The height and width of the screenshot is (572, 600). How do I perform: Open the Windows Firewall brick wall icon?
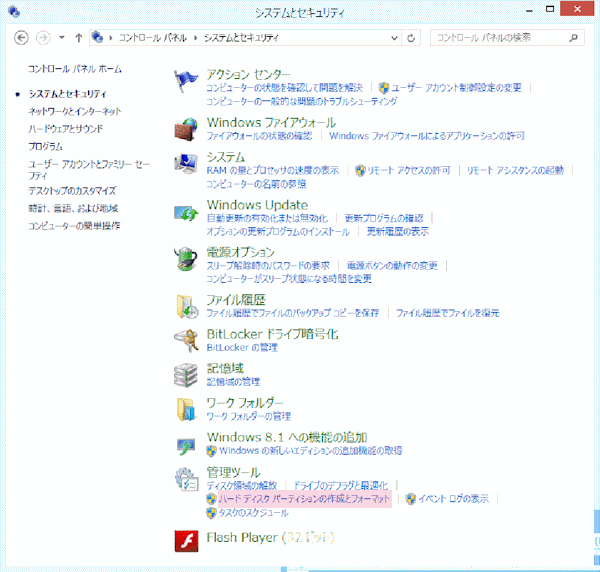pyautogui.click(x=186, y=129)
